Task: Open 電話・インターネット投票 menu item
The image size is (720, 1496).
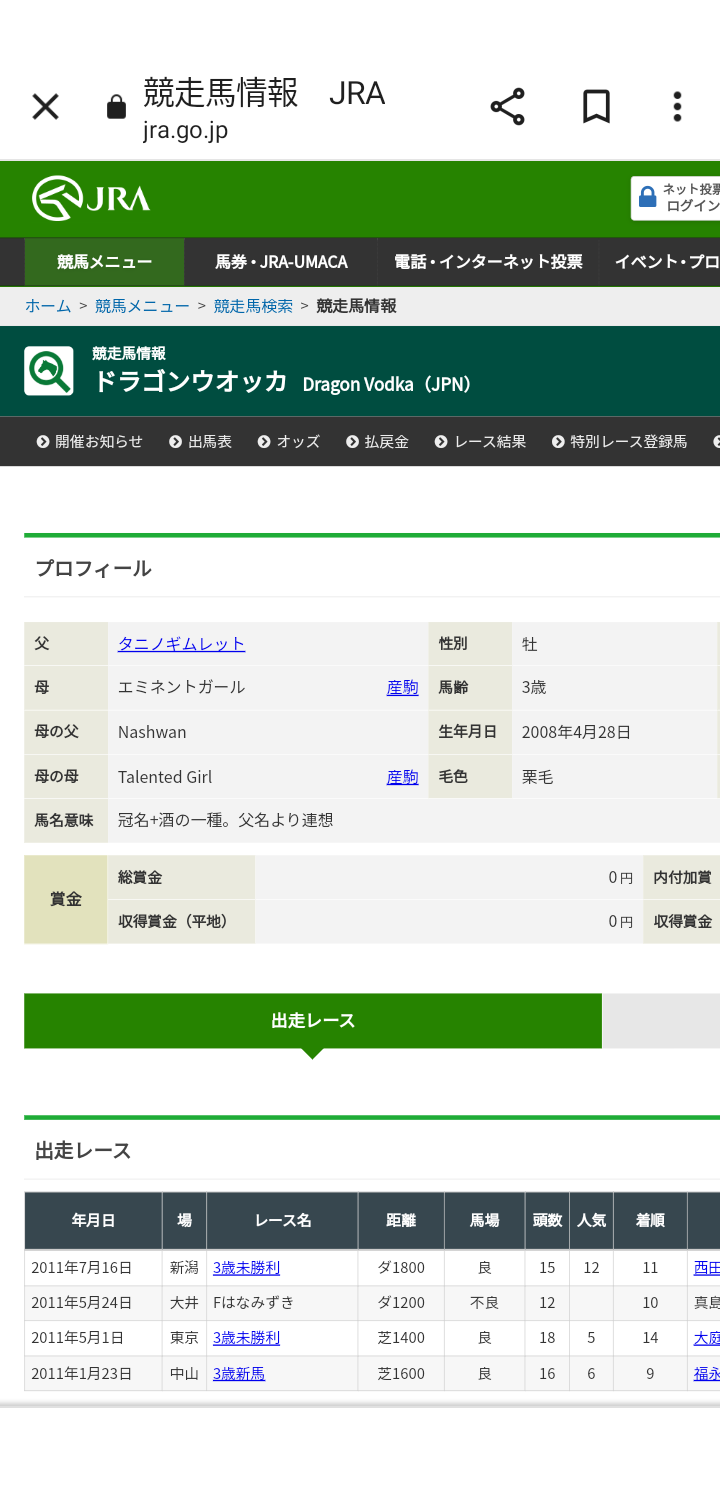Action: [x=488, y=262]
